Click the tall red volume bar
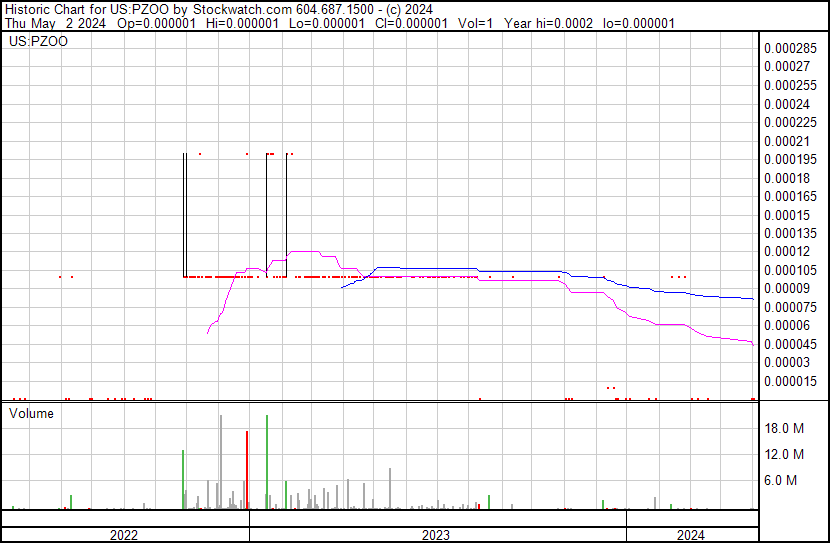Viewport: 830px width, 543px height. pyautogui.click(x=247, y=470)
